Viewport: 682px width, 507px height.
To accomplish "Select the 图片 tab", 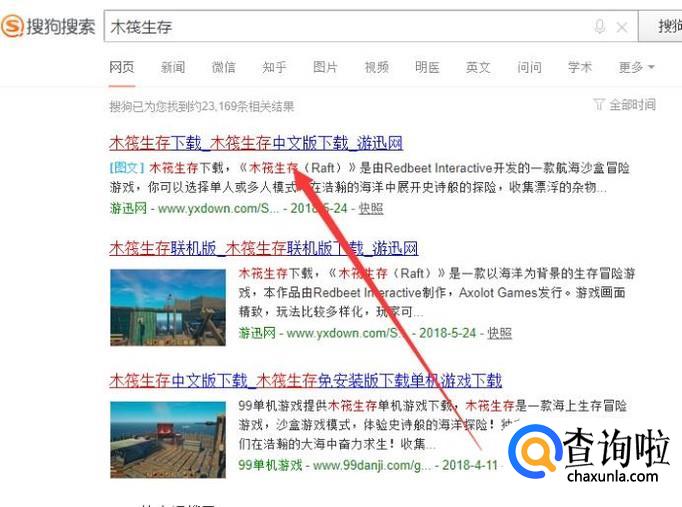I will [325, 67].
